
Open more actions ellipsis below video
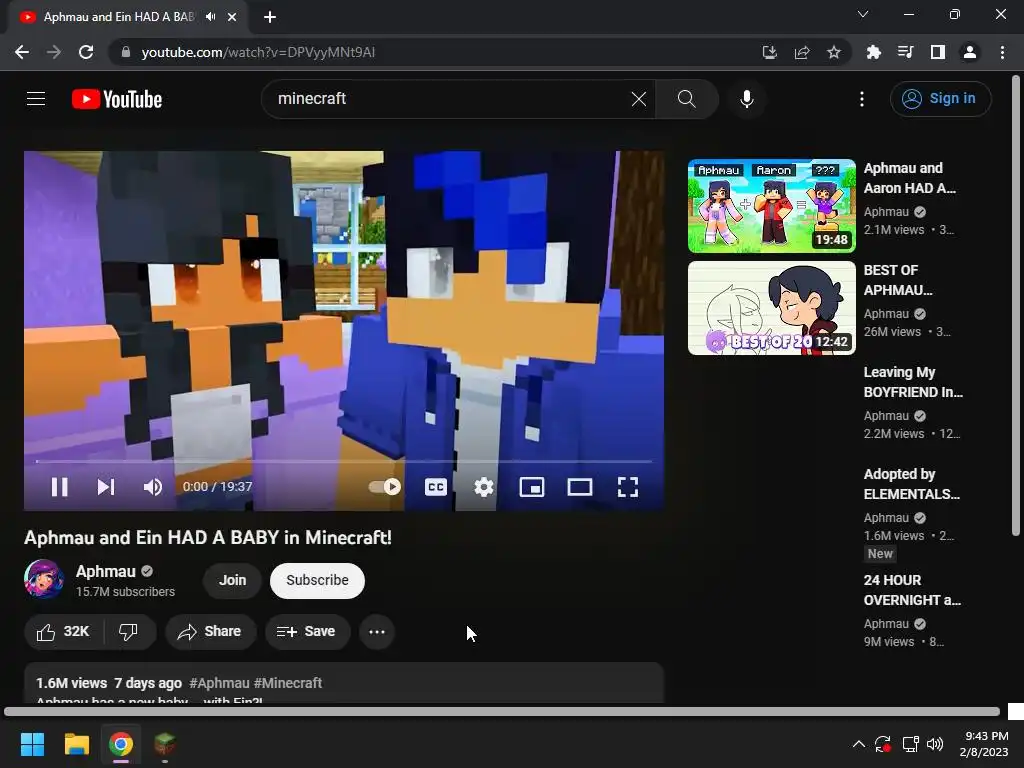click(x=377, y=632)
